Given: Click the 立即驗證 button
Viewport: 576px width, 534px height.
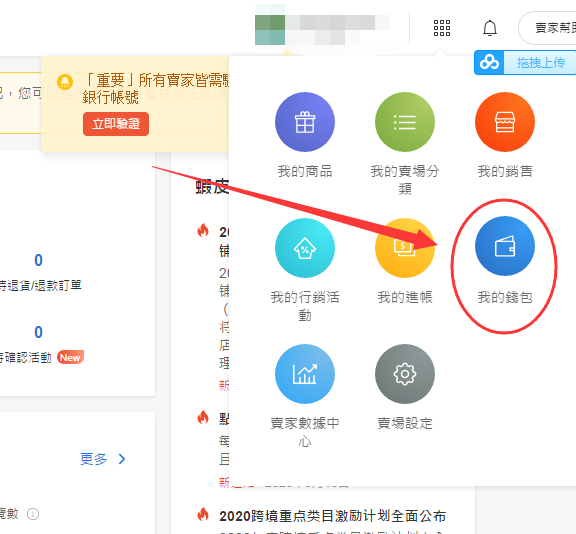Looking at the screenshot, I should pyautogui.click(x=116, y=124).
